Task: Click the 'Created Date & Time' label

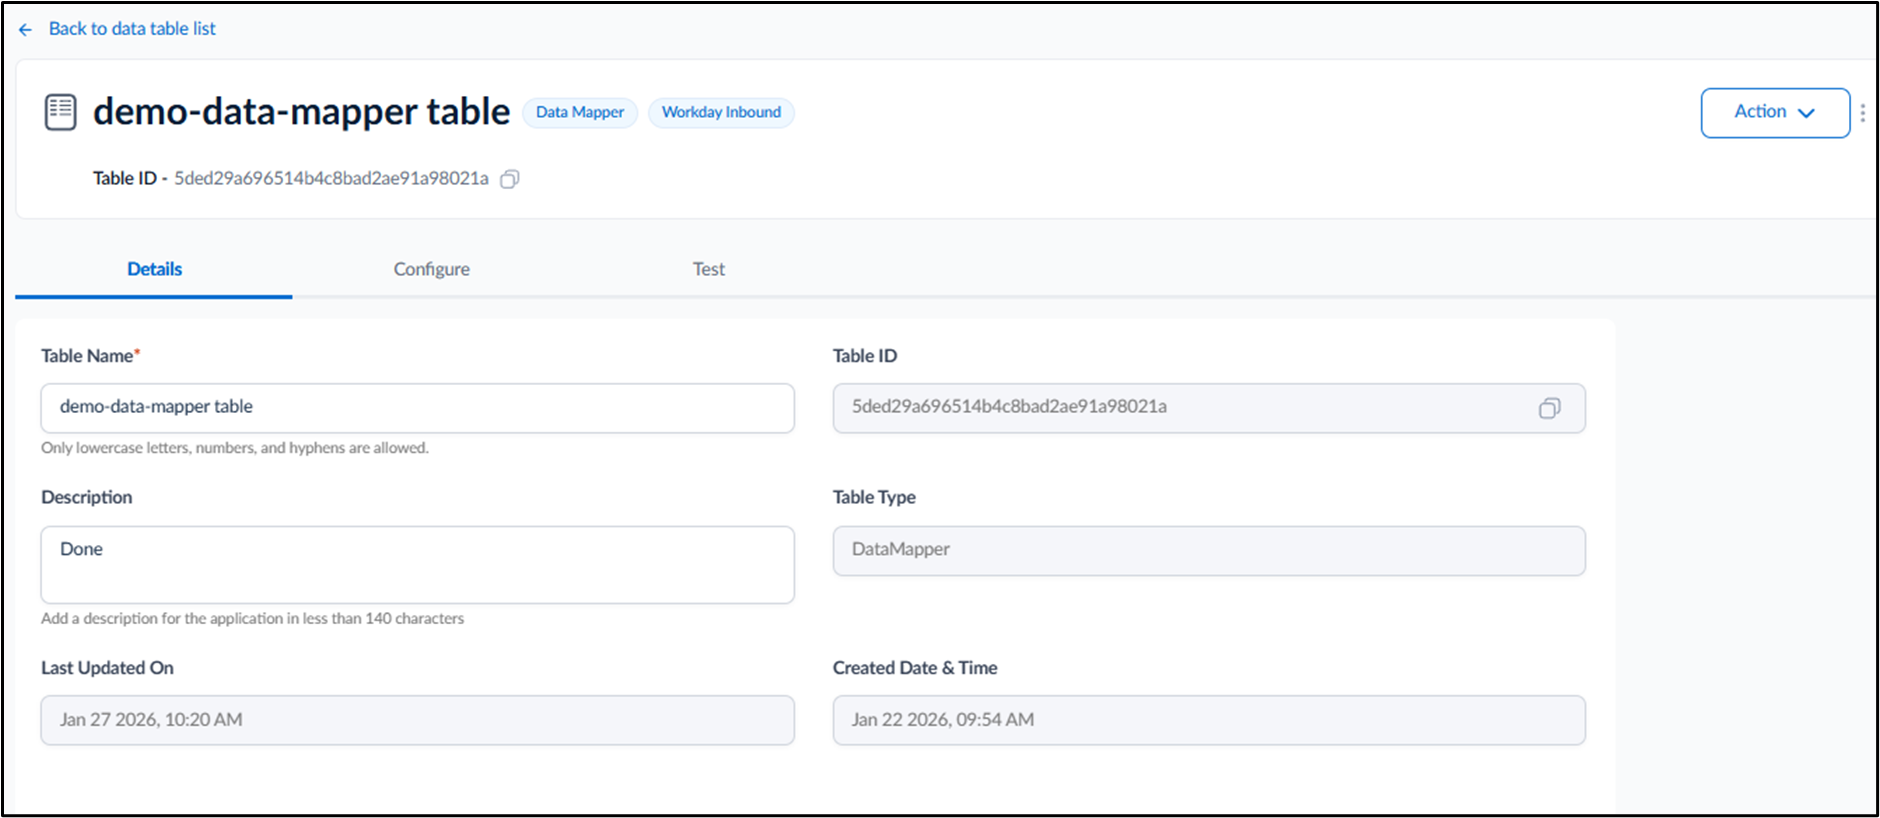Action: tap(915, 668)
